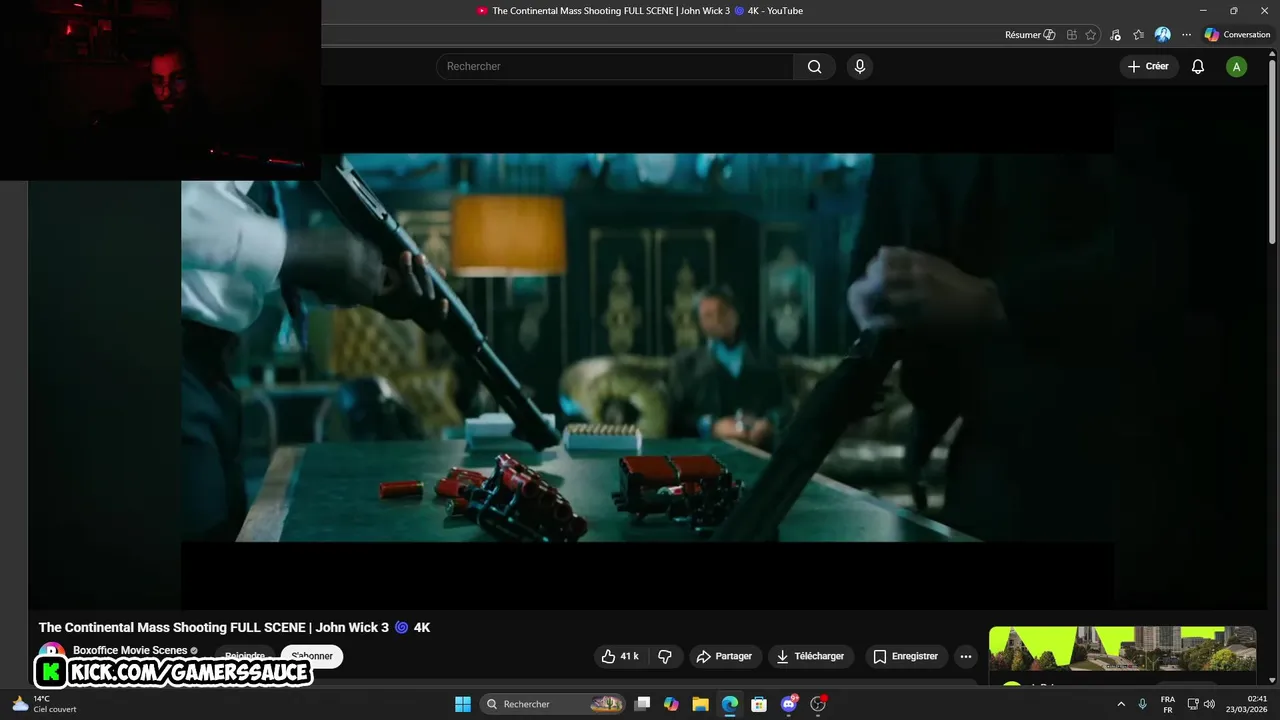Click the taskbar Rechercher search box
Image resolution: width=1280 pixels, height=720 pixels.
pyautogui.click(x=553, y=704)
